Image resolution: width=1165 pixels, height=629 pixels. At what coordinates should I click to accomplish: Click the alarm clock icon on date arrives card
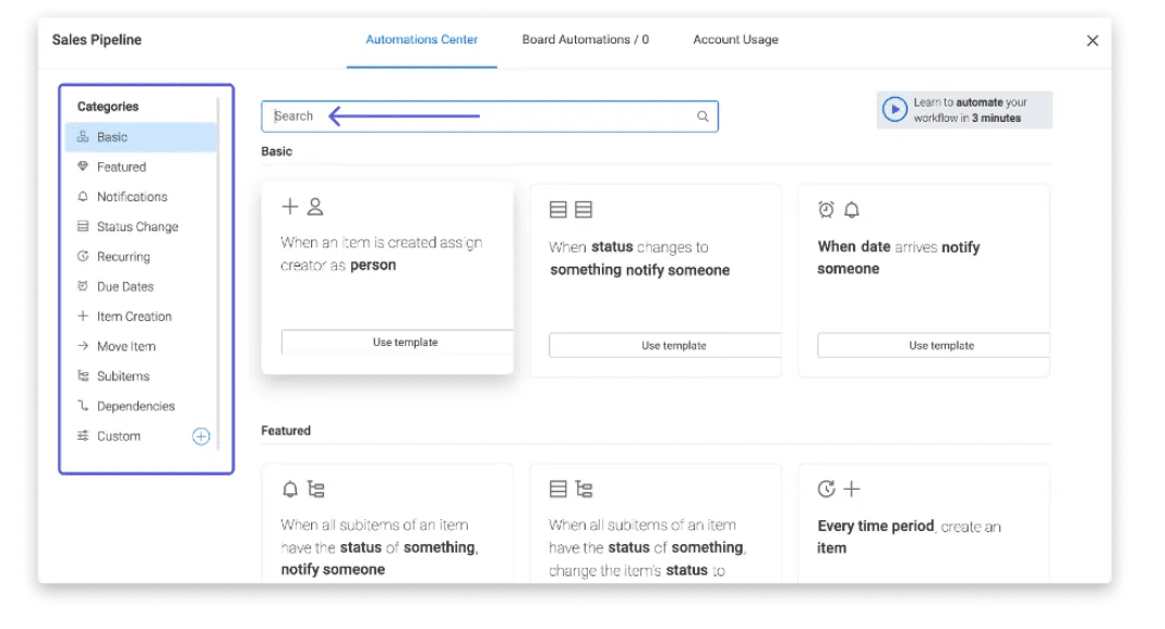click(x=825, y=209)
